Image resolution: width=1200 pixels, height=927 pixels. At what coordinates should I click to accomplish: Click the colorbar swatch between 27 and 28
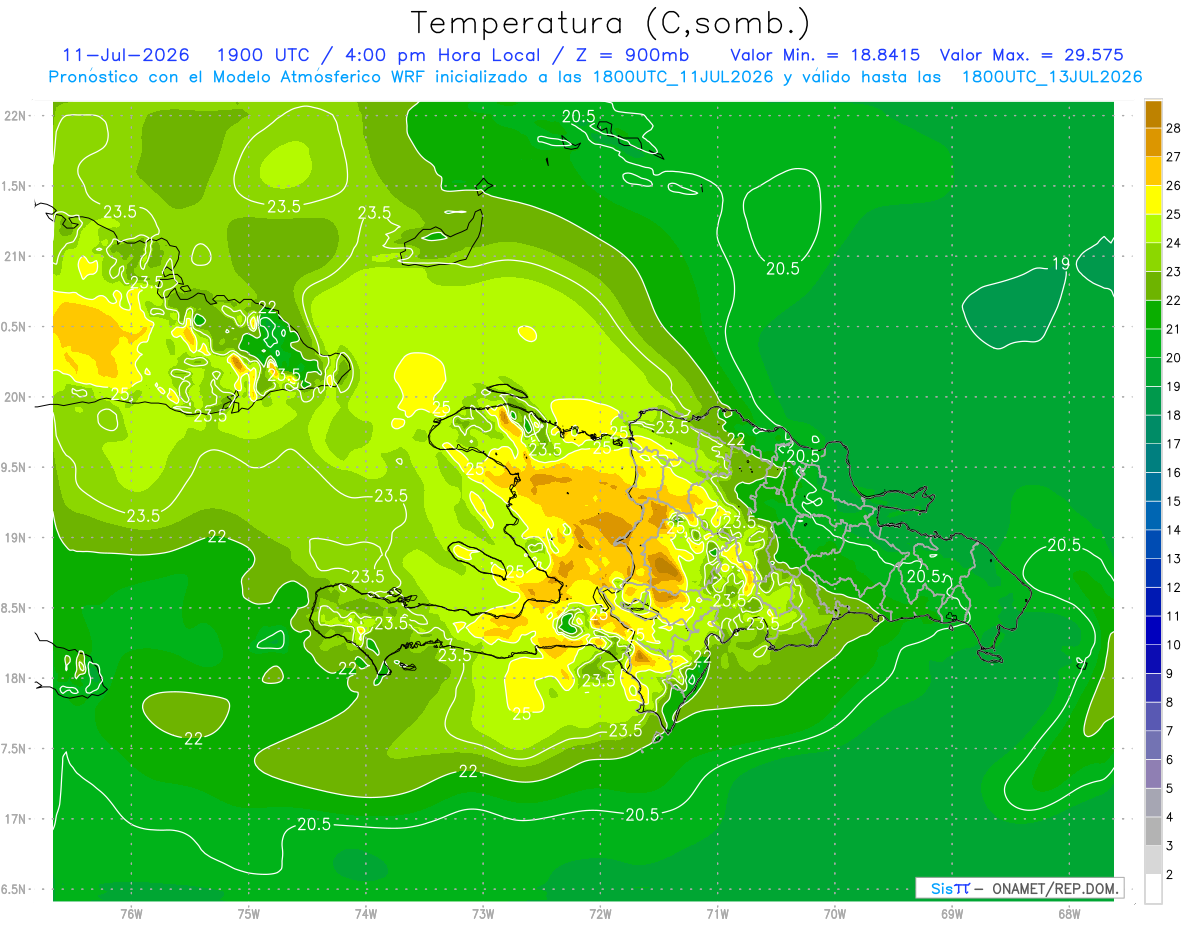tap(1153, 142)
